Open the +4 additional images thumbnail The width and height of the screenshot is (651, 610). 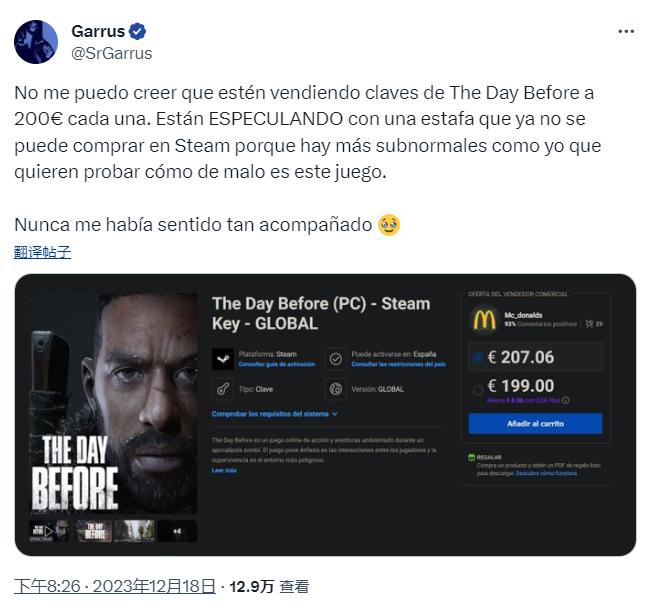[x=177, y=531]
